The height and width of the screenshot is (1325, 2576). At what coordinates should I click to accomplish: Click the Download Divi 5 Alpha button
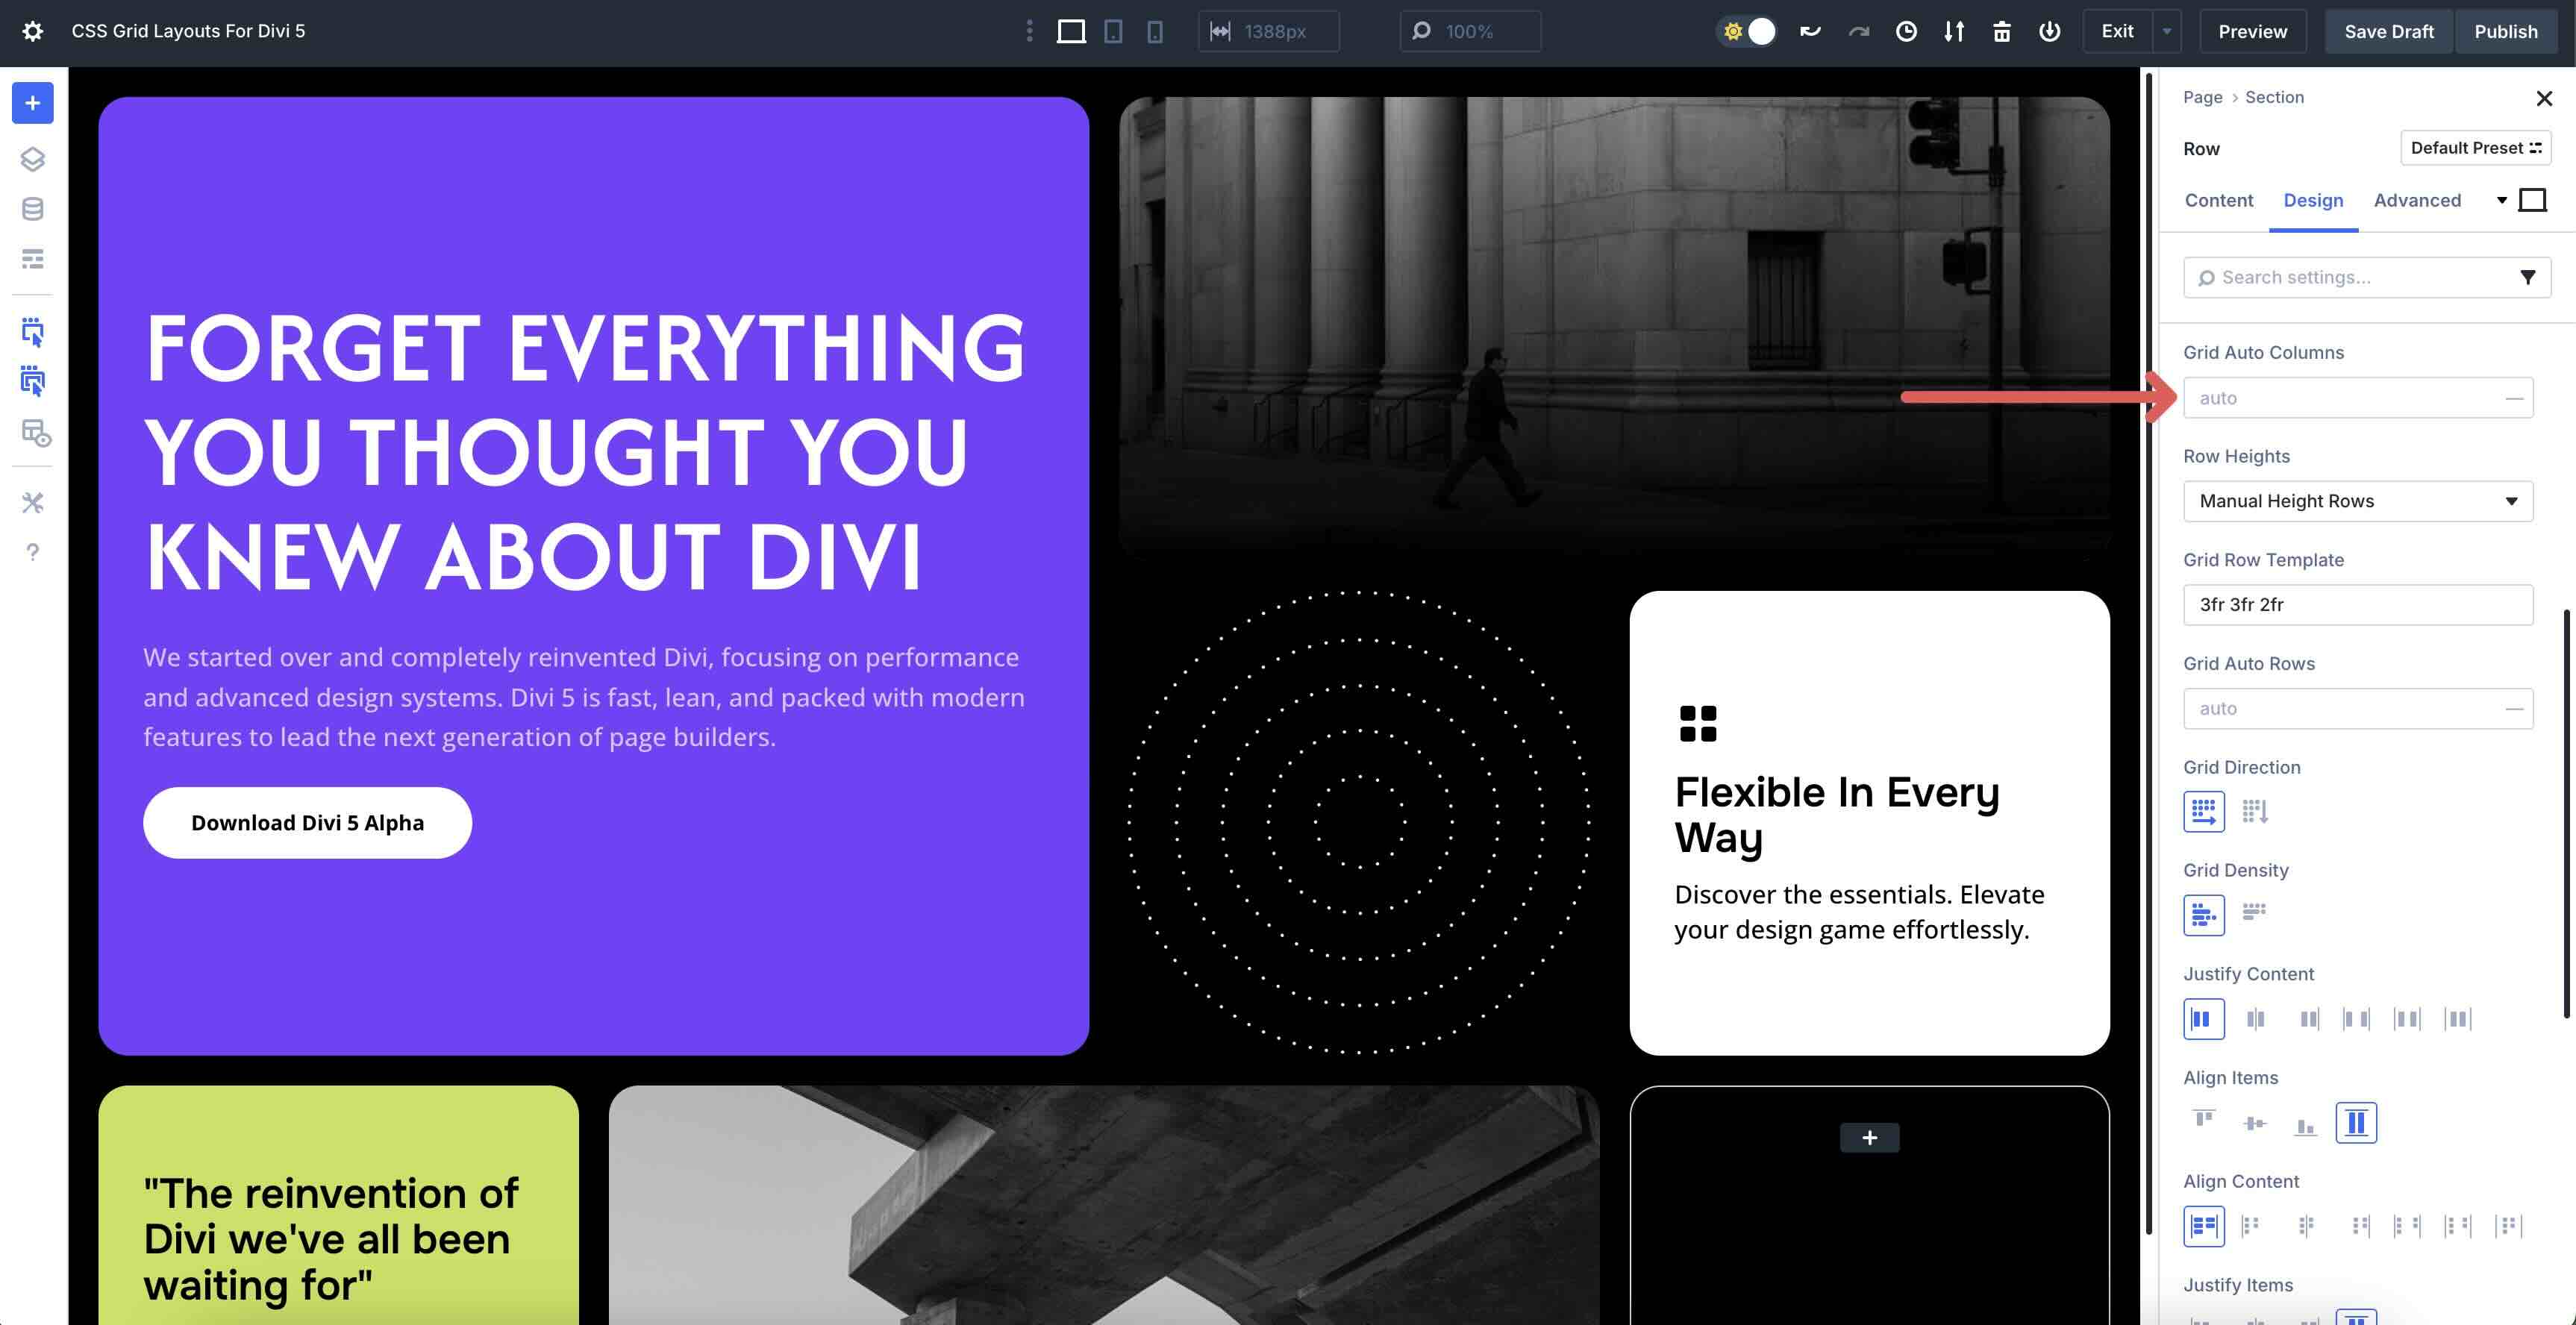[x=307, y=822]
